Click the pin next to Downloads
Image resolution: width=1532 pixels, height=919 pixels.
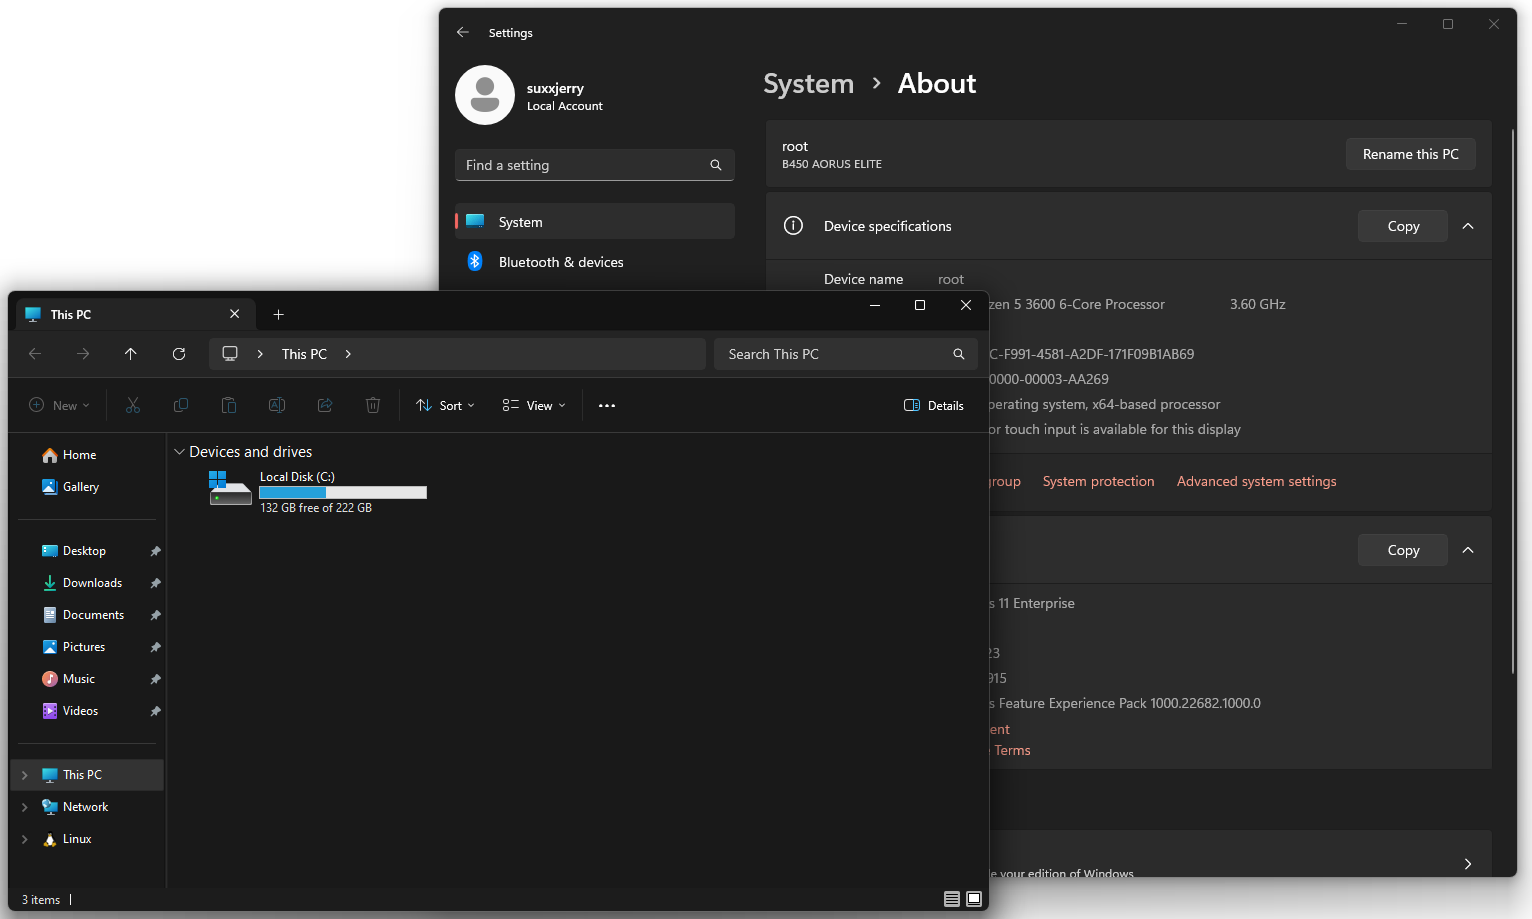[155, 583]
